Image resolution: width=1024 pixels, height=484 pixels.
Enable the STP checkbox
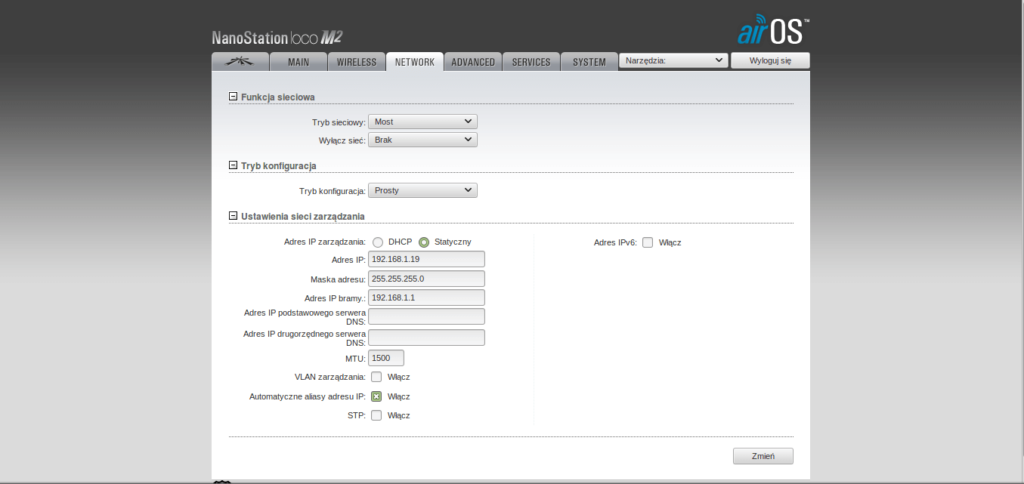click(377, 415)
